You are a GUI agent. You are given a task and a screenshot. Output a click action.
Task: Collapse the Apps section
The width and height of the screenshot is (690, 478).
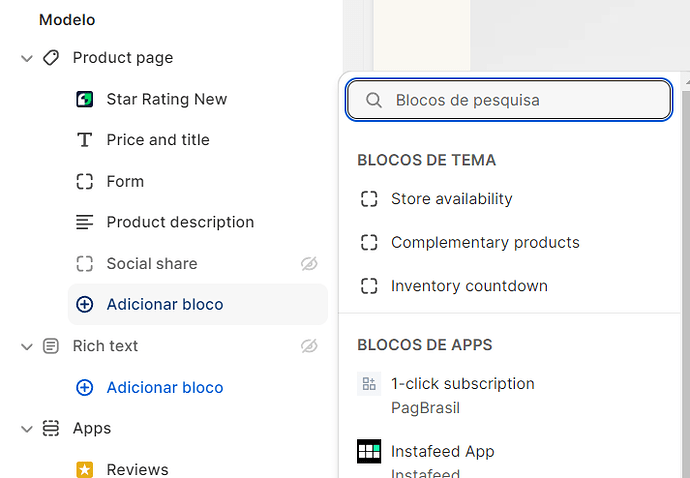pos(26,428)
